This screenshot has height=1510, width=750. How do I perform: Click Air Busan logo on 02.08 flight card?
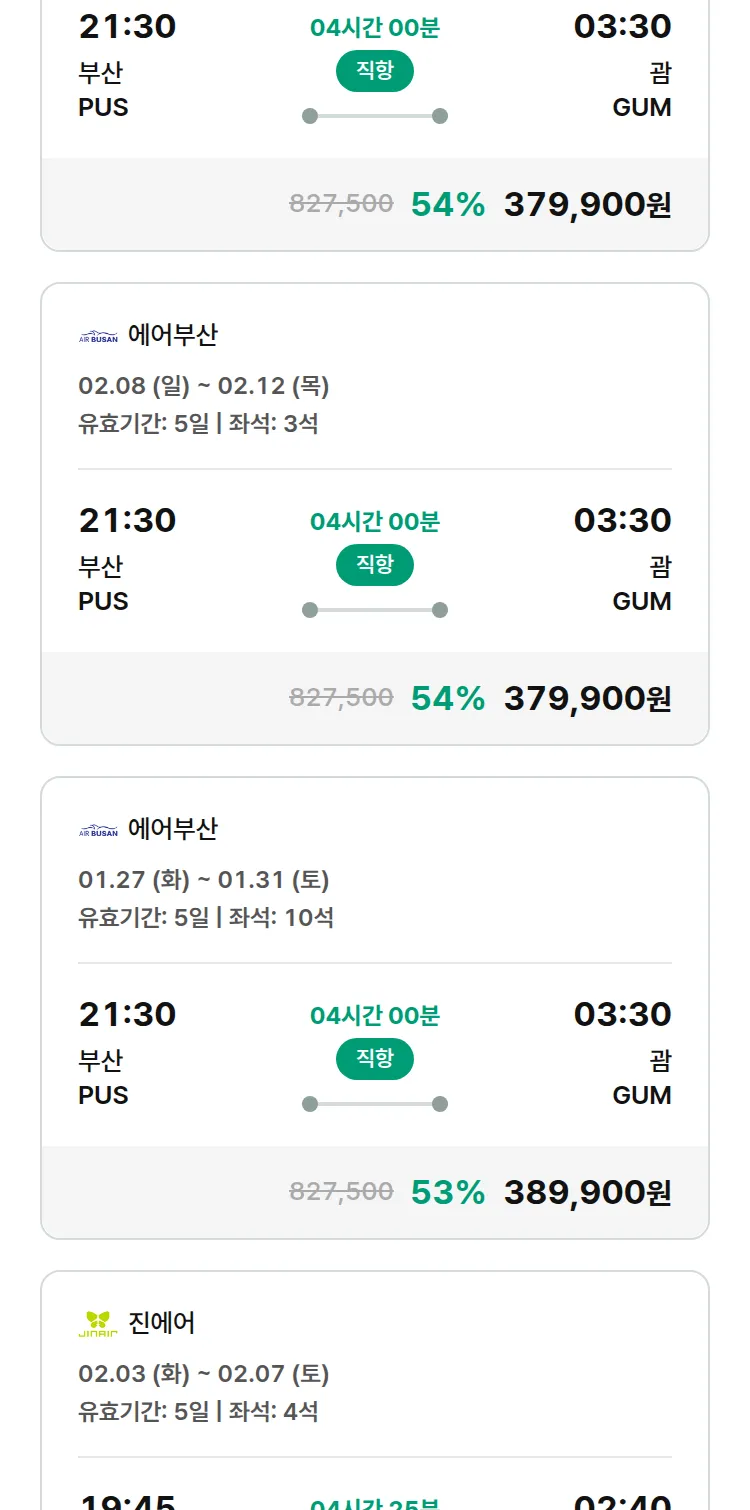click(x=98, y=336)
